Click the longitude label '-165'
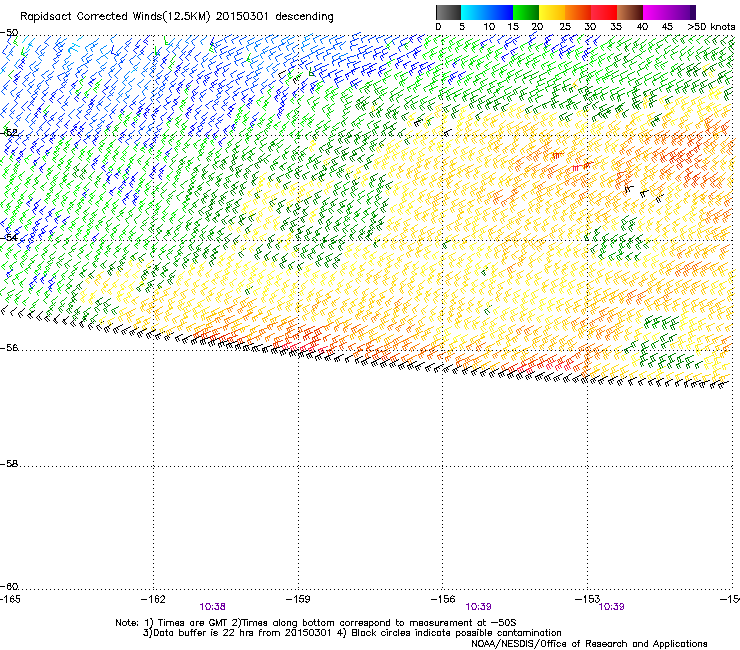The height and width of the screenshot is (650, 740). point(10,599)
